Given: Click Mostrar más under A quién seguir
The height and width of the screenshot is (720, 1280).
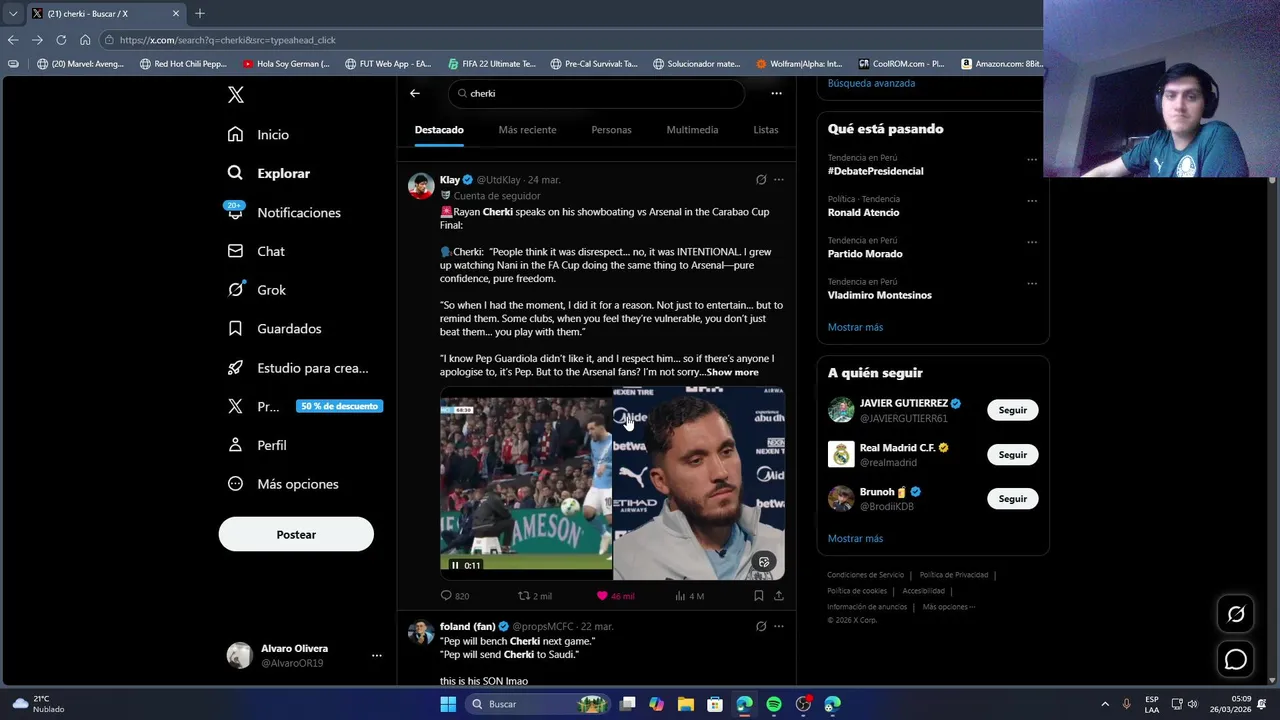Looking at the screenshot, I should pyautogui.click(x=855, y=538).
